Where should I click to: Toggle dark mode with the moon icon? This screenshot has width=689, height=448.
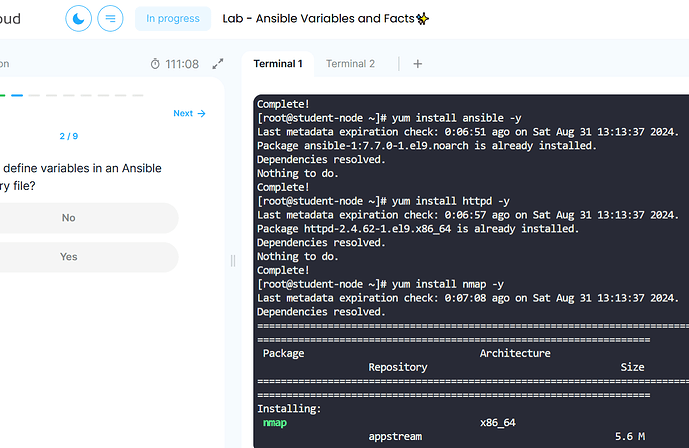[78, 18]
